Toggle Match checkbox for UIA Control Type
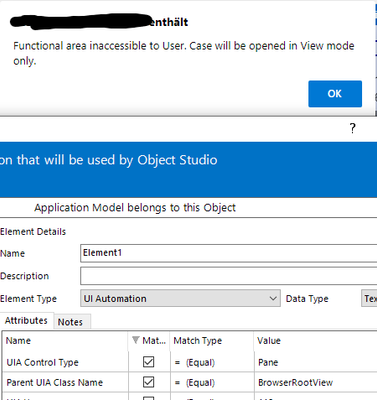The image size is (377, 400). point(148,362)
